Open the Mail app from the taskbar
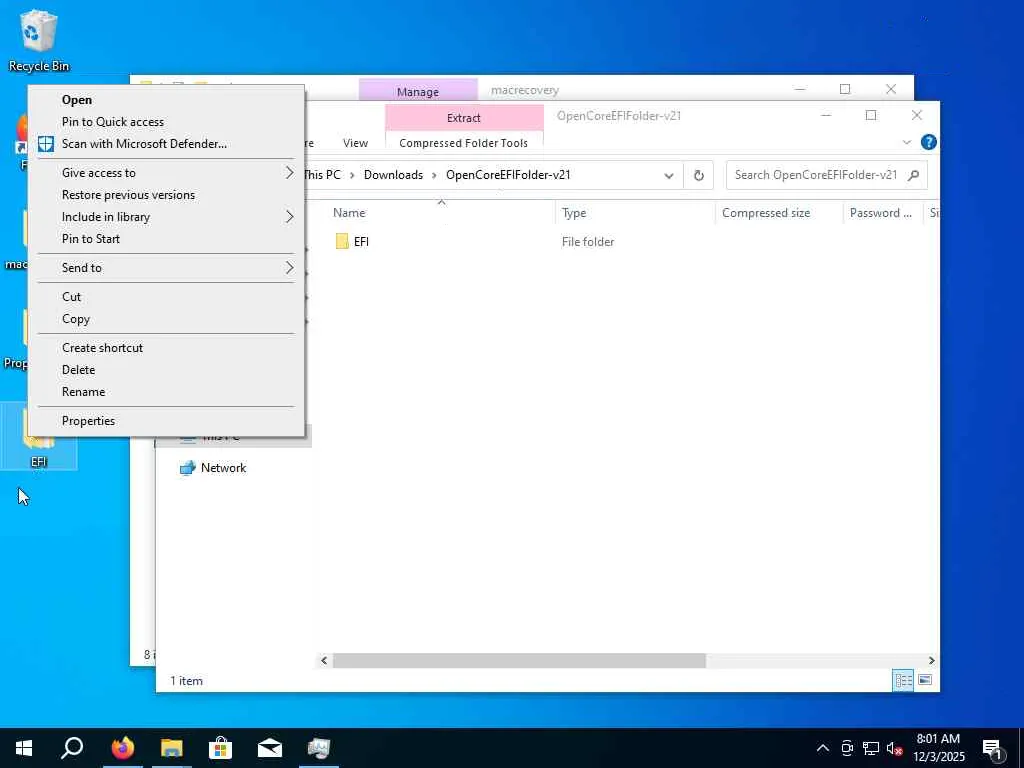Screen dimensions: 1024x768 pos(270,748)
